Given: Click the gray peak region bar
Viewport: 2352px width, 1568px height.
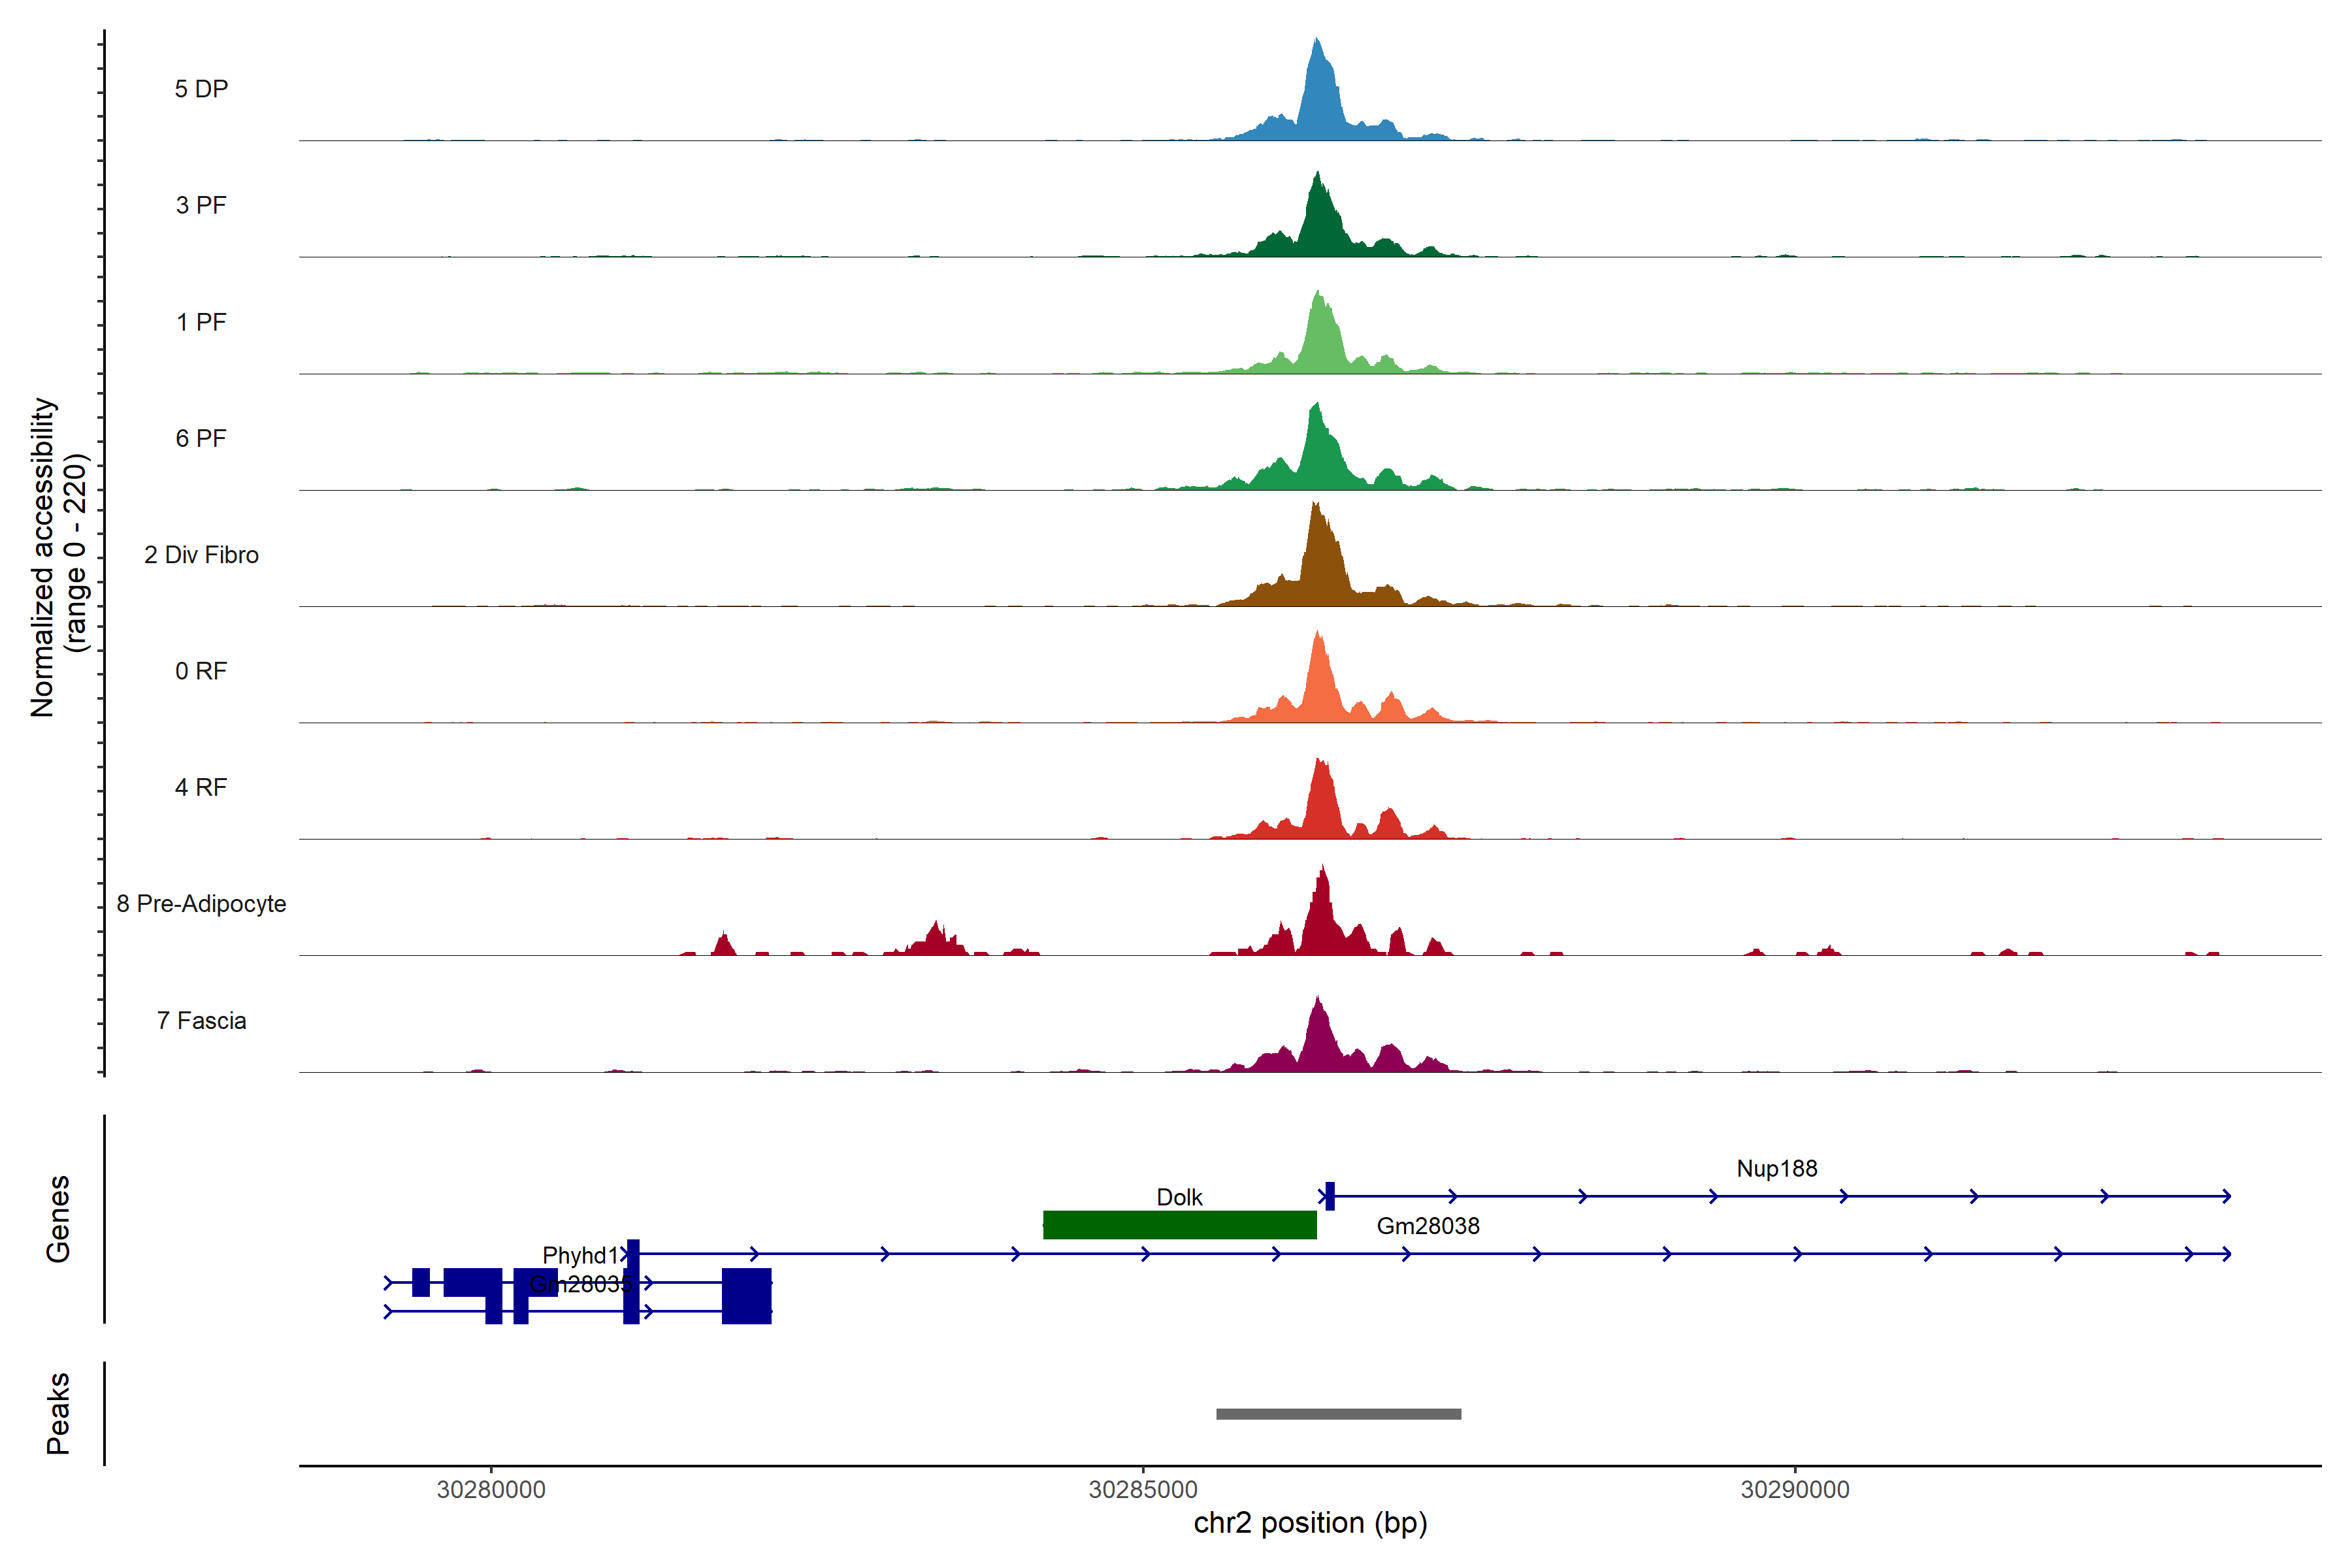Looking at the screenshot, I should 1338,1414.
